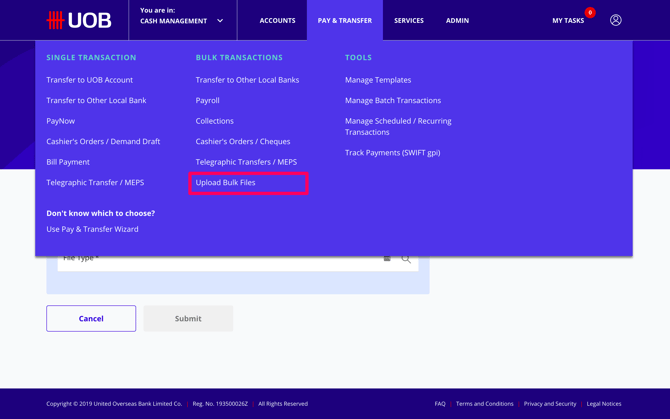This screenshot has height=419, width=670.
Task: Open the Pay & Transfer menu
Action: 344,21
